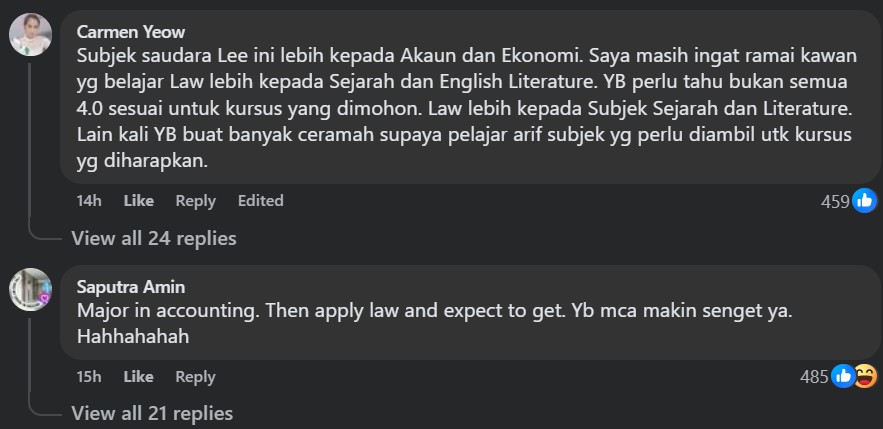Show edit history via Edited label
This screenshot has height=429, width=883.
[260, 201]
